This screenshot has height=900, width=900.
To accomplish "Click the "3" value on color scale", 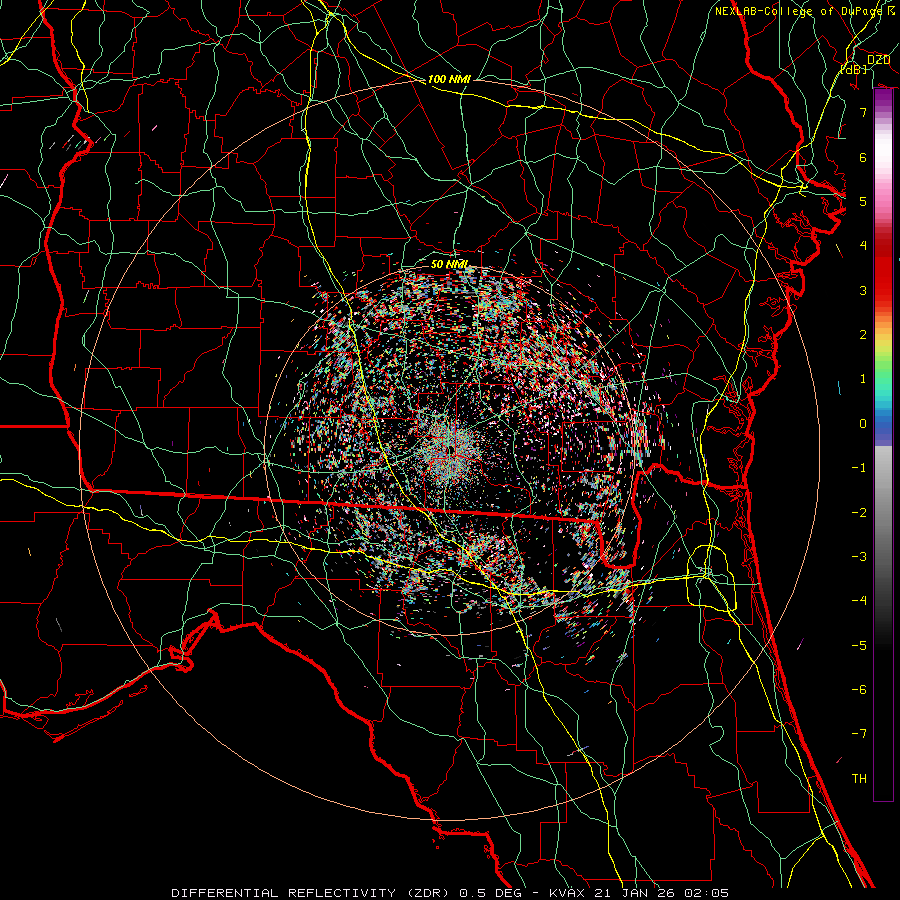I will [x=863, y=290].
